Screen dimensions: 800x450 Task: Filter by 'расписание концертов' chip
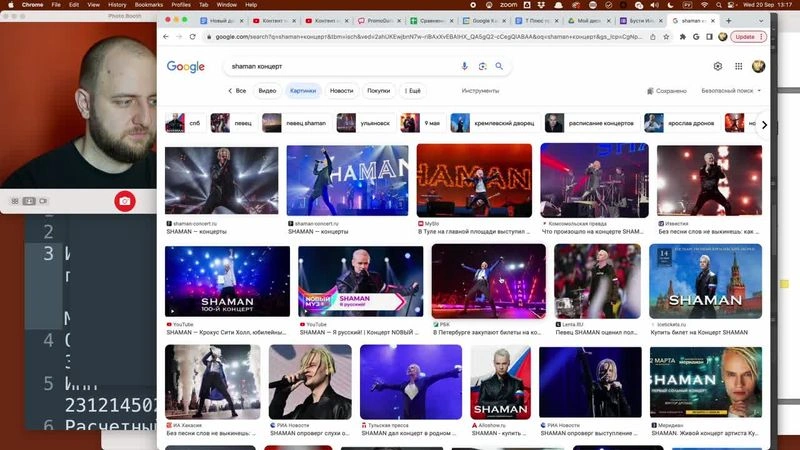coord(591,123)
